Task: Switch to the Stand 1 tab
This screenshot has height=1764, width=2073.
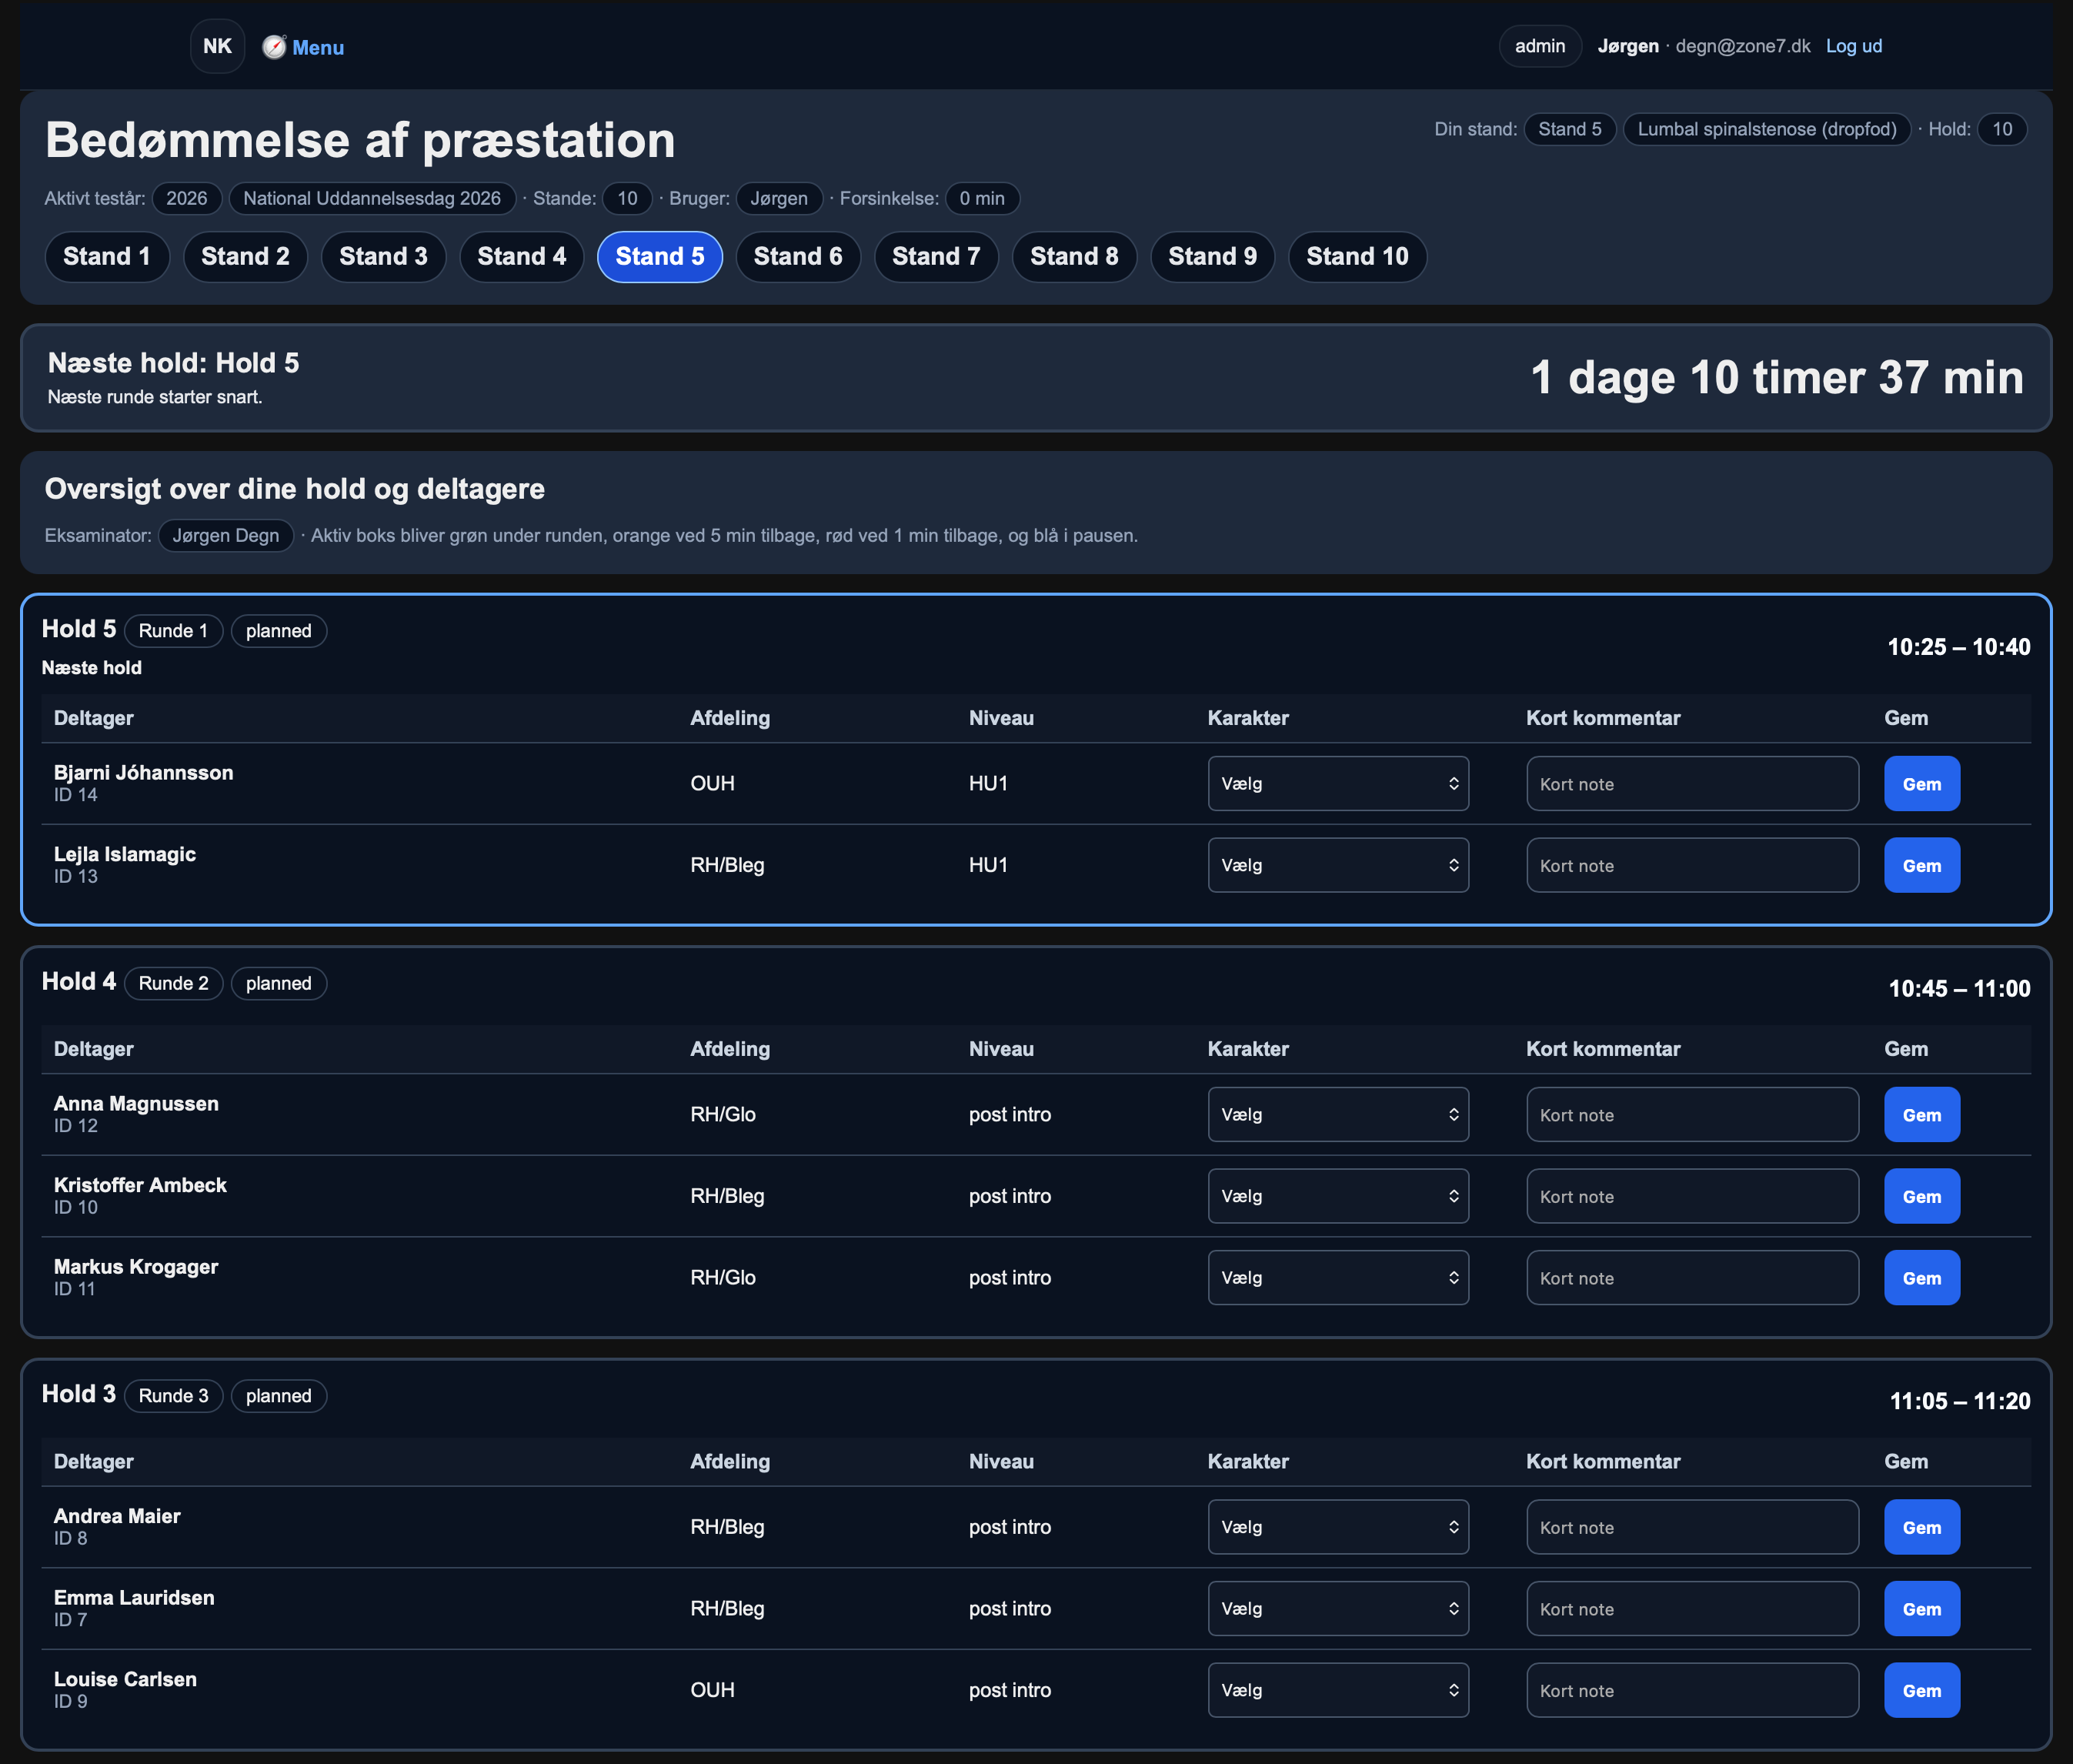Action: coord(107,257)
